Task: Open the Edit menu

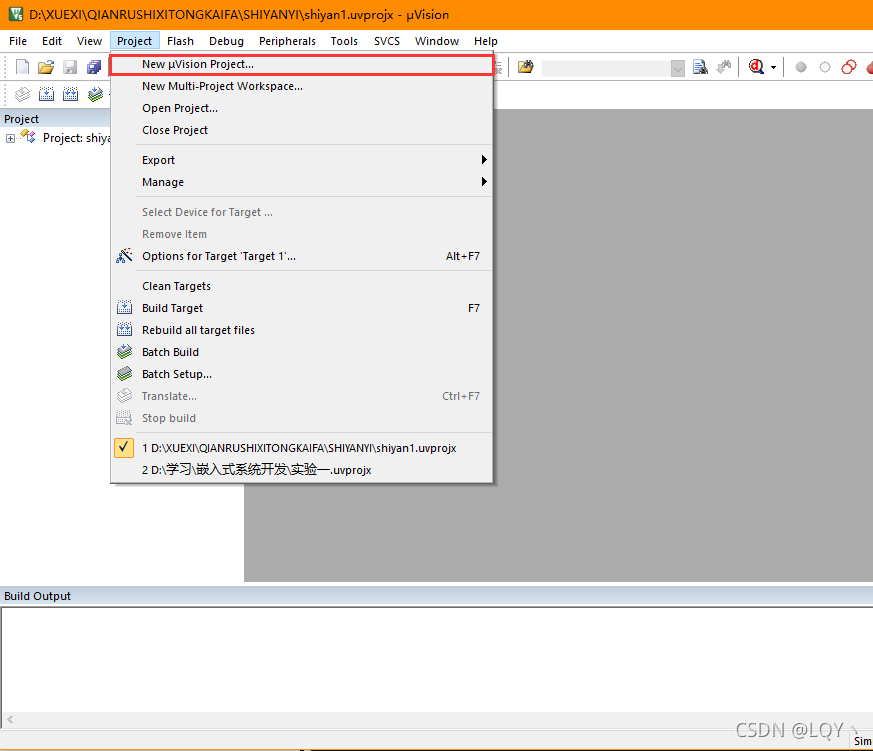Action: [x=52, y=41]
